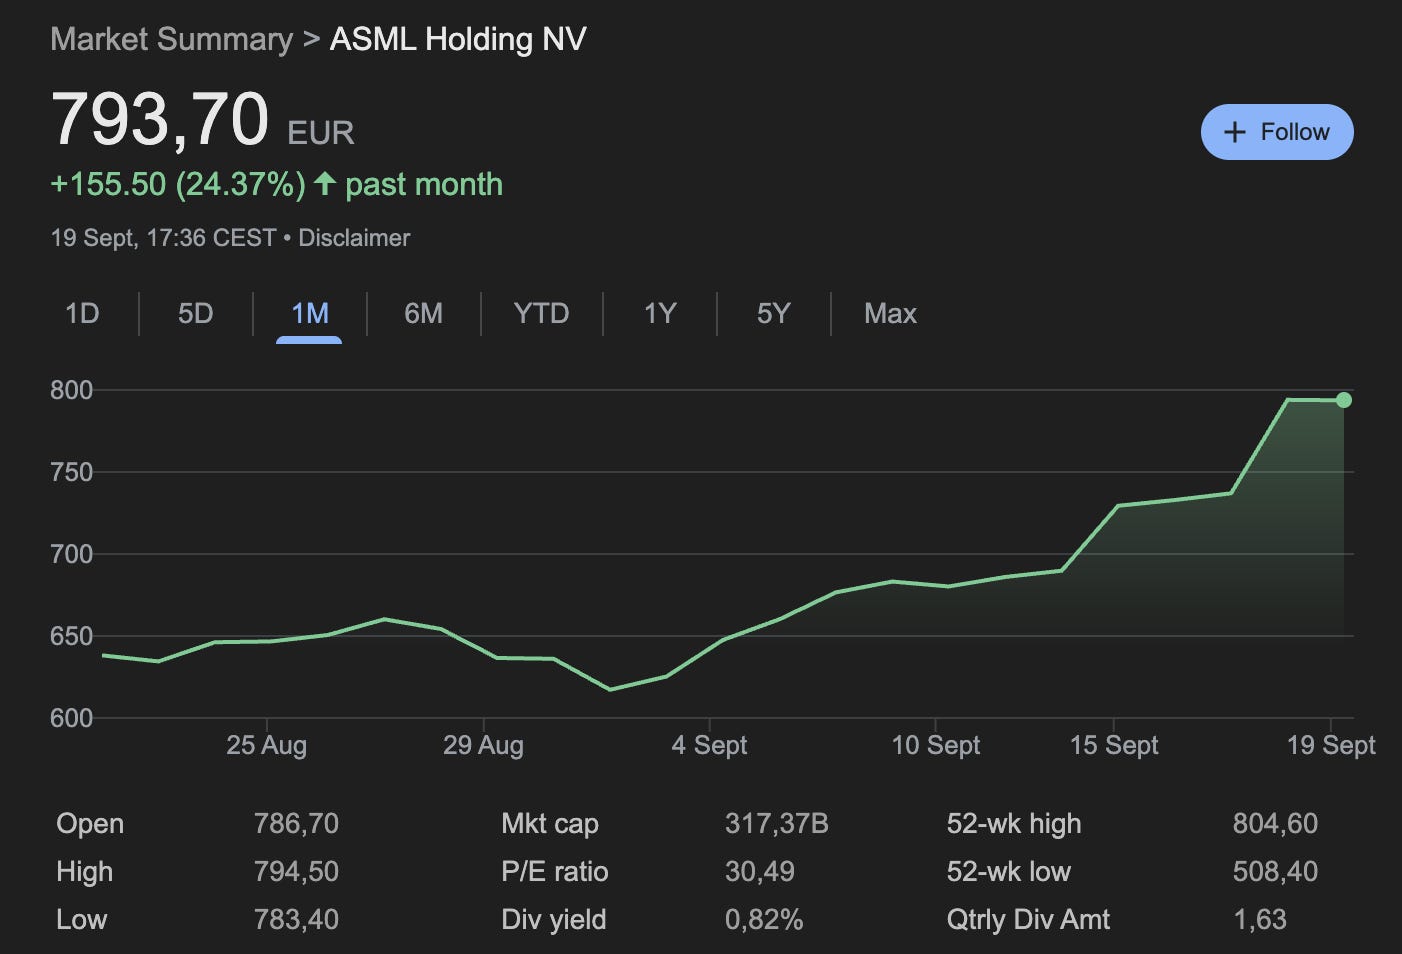Click the P/E ratio value 30,49
Viewport: 1402px width, 954px height.
[x=760, y=872]
